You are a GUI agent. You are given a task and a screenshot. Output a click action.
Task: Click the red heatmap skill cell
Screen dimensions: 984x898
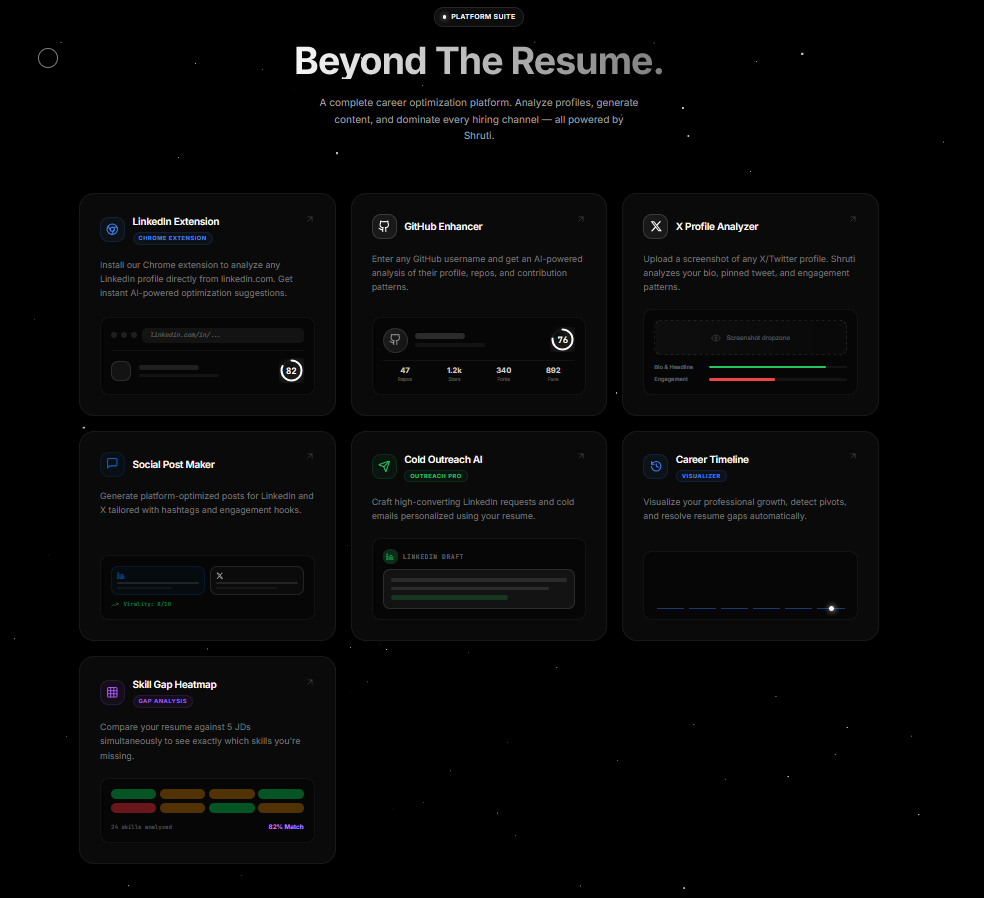(x=134, y=808)
